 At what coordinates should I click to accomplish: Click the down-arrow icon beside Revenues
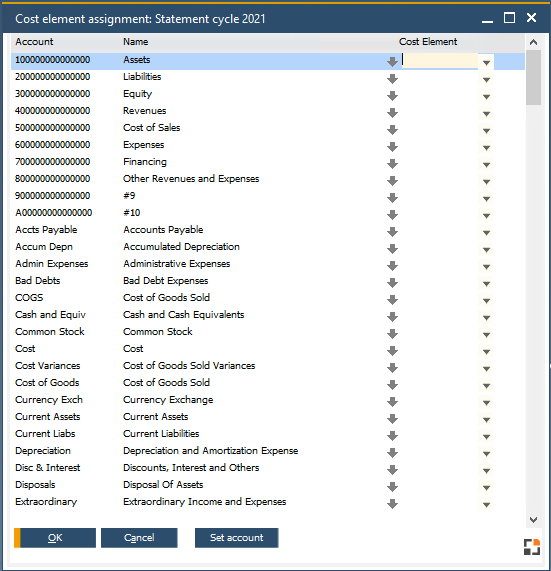pos(392,113)
